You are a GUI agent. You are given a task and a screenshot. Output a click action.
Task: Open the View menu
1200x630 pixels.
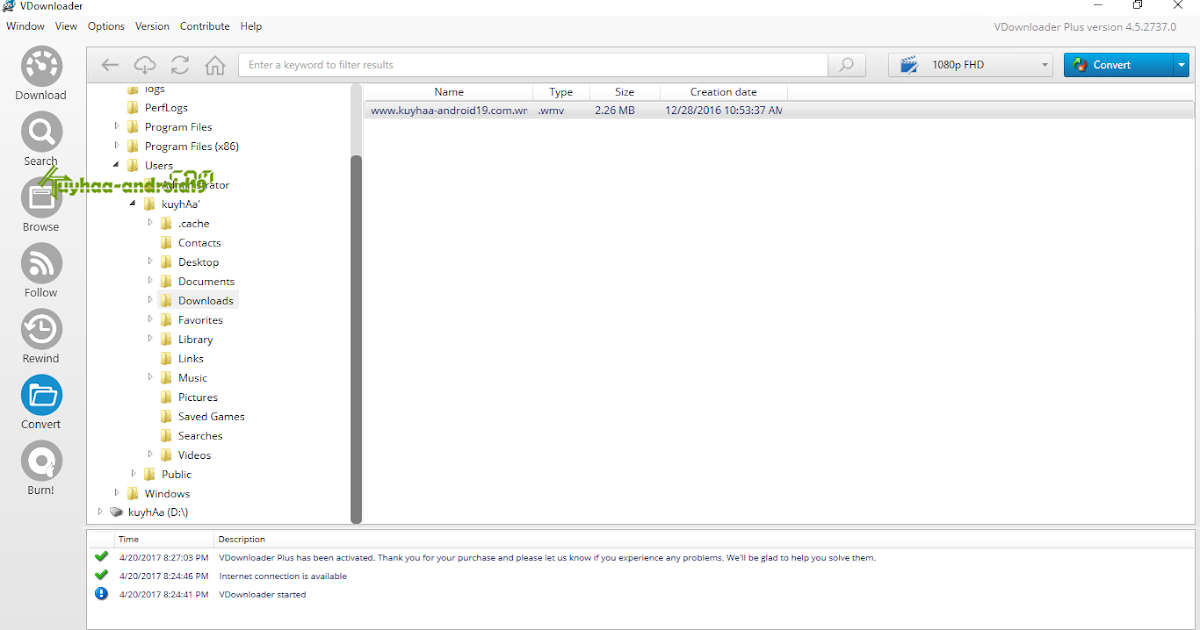click(66, 26)
